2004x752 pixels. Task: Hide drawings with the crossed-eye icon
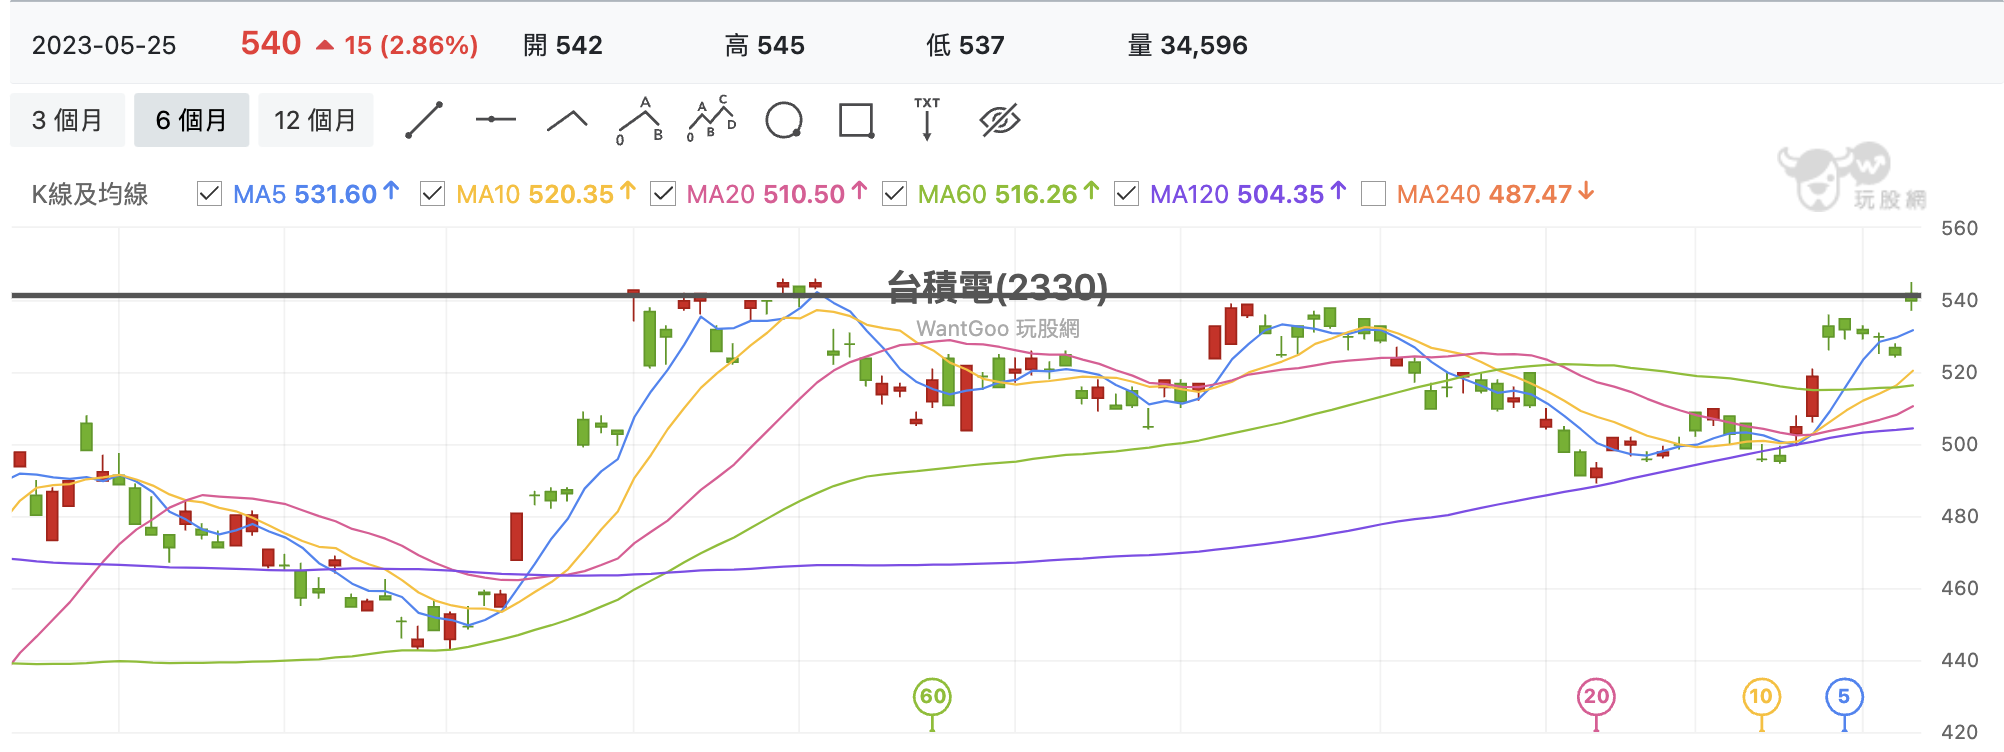[x=1000, y=120]
